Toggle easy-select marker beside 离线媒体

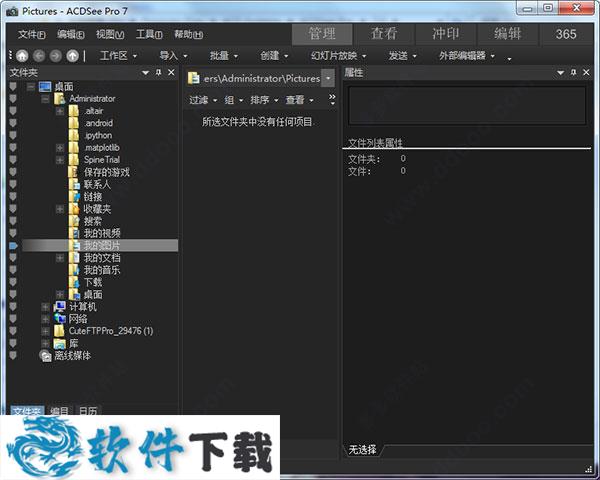point(13,356)
